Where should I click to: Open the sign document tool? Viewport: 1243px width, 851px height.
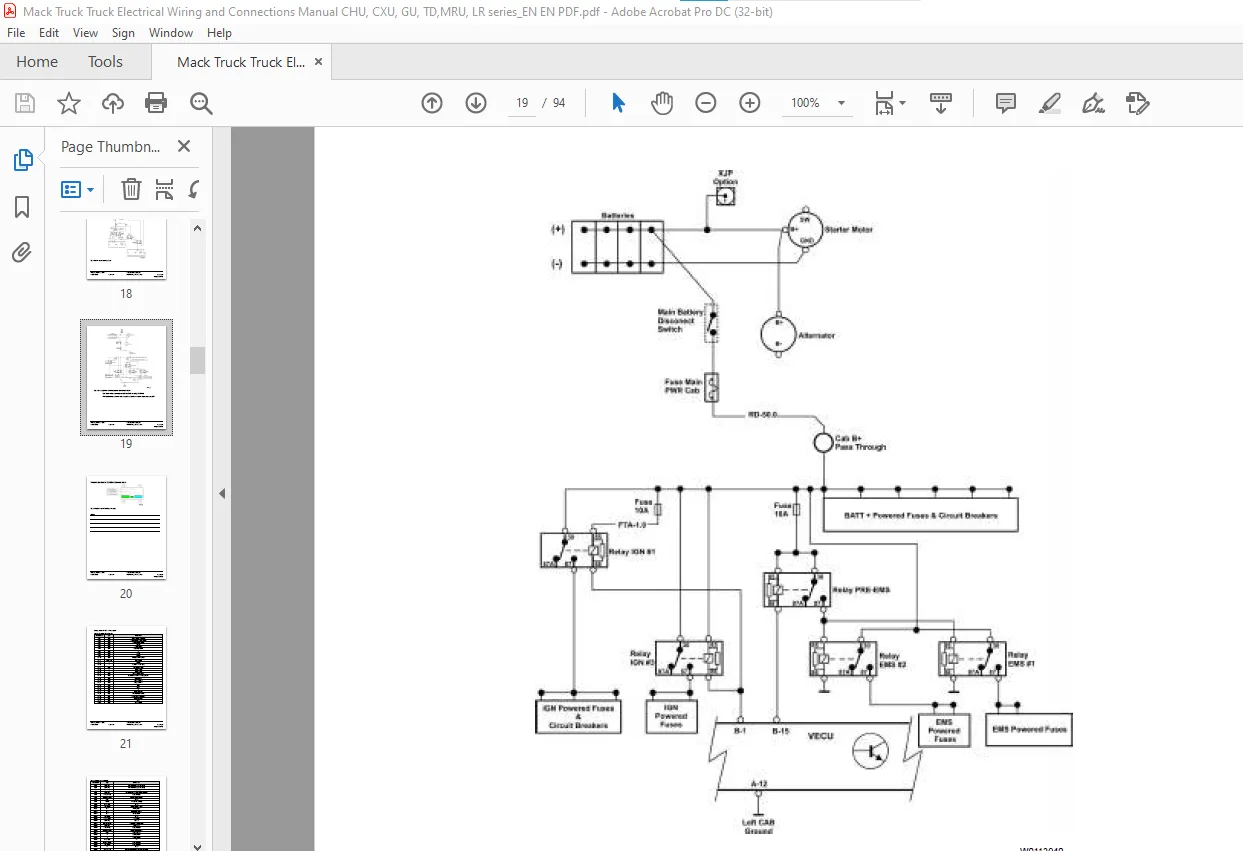coord(1094,103)
